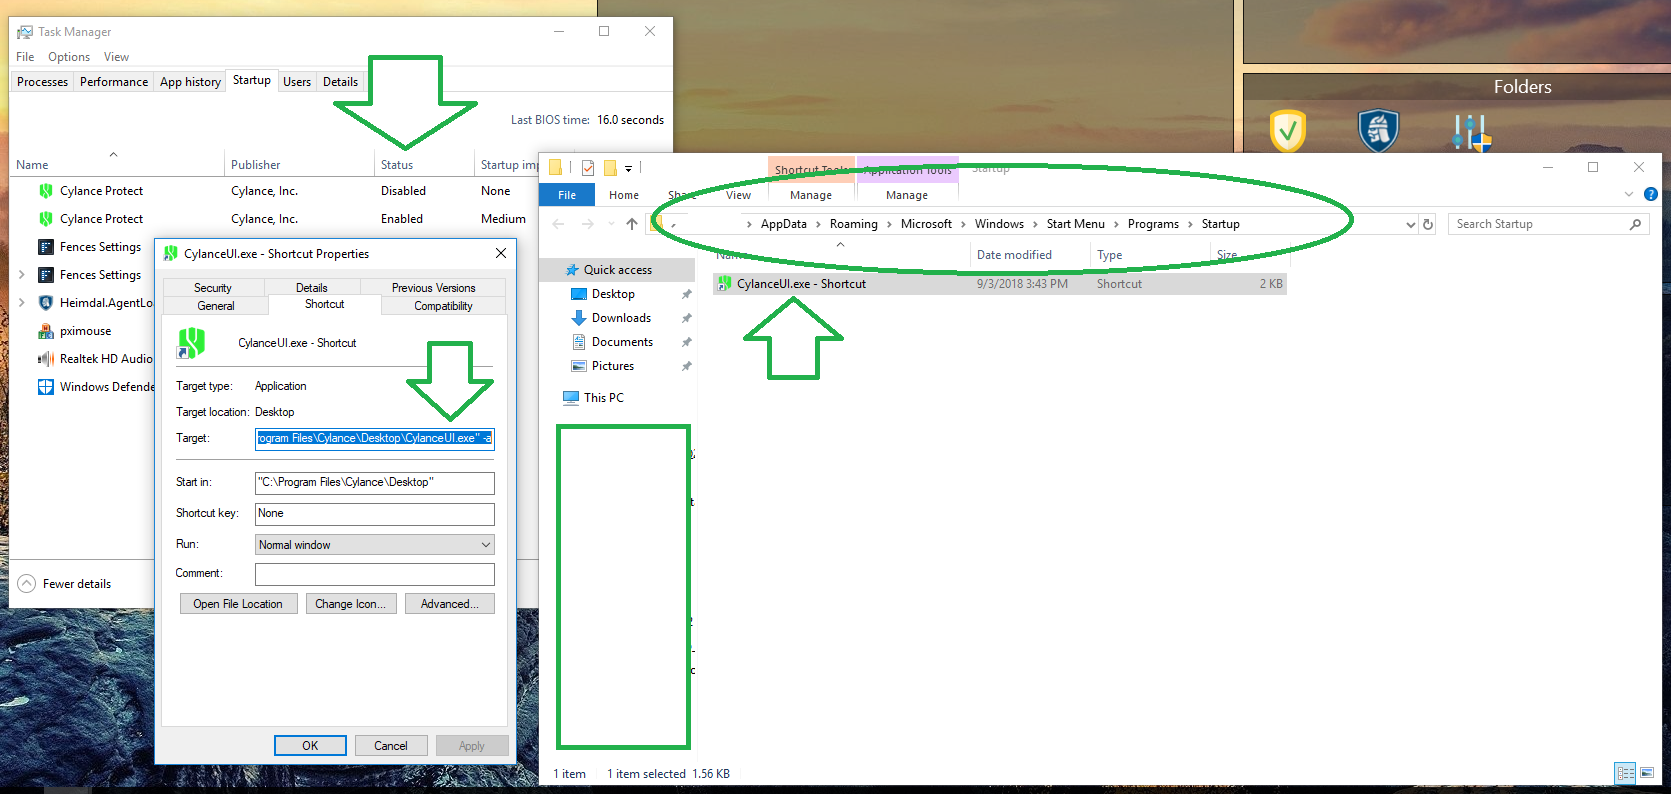Screen dimensions: 1671x794
Task: Select the pximouse startup entry icon
Action: (x=46, y=331)
